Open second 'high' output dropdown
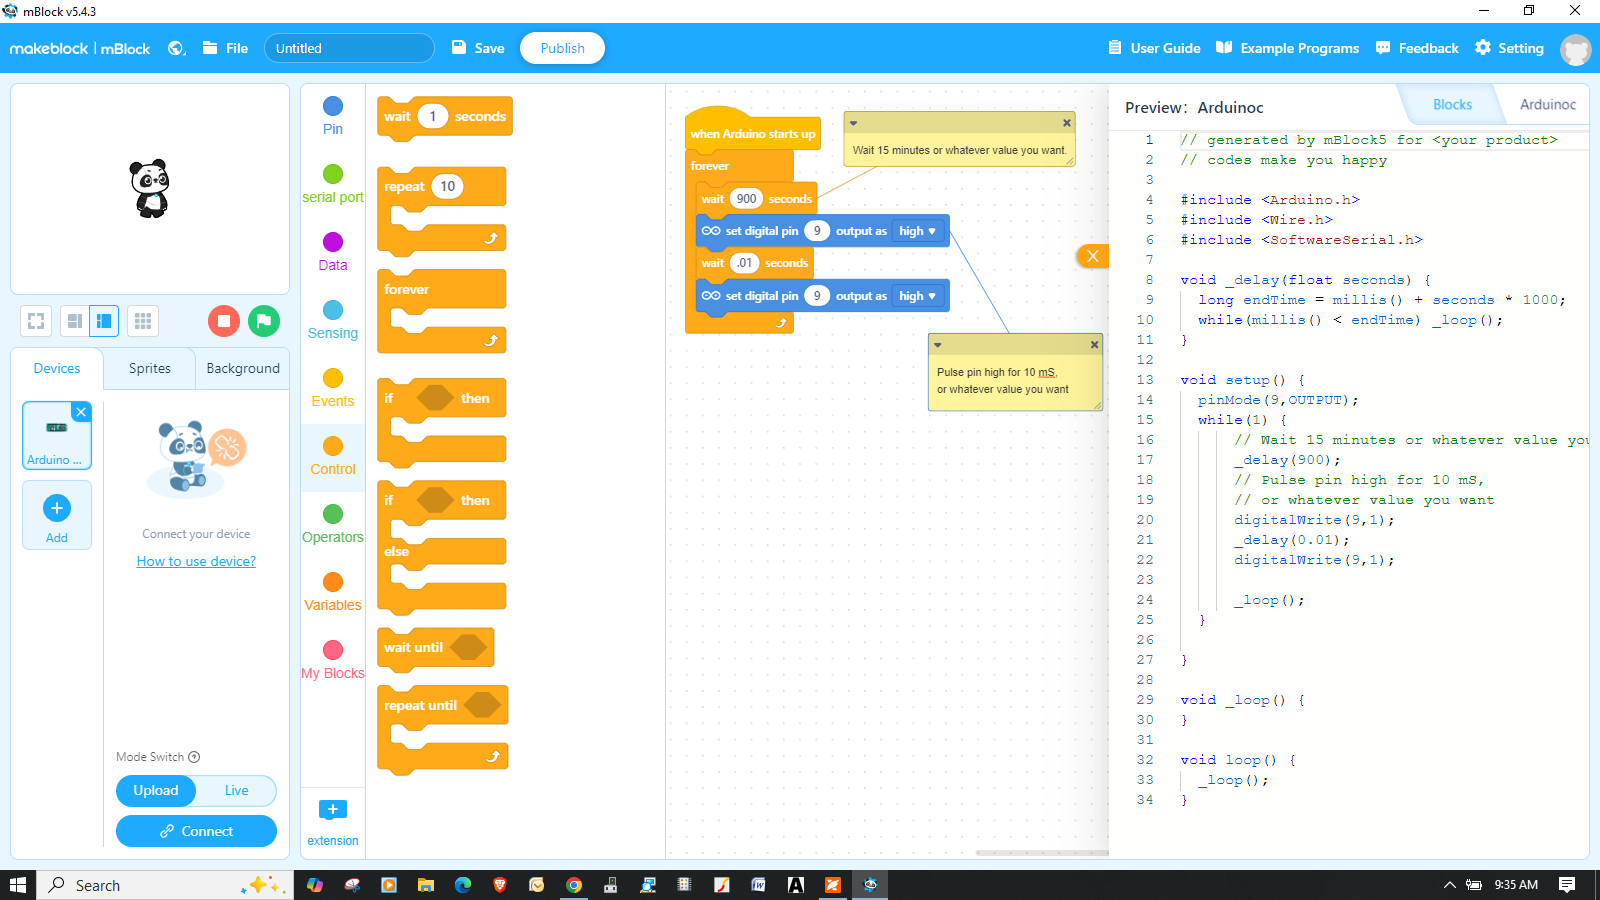 click(x=918, y=296)
